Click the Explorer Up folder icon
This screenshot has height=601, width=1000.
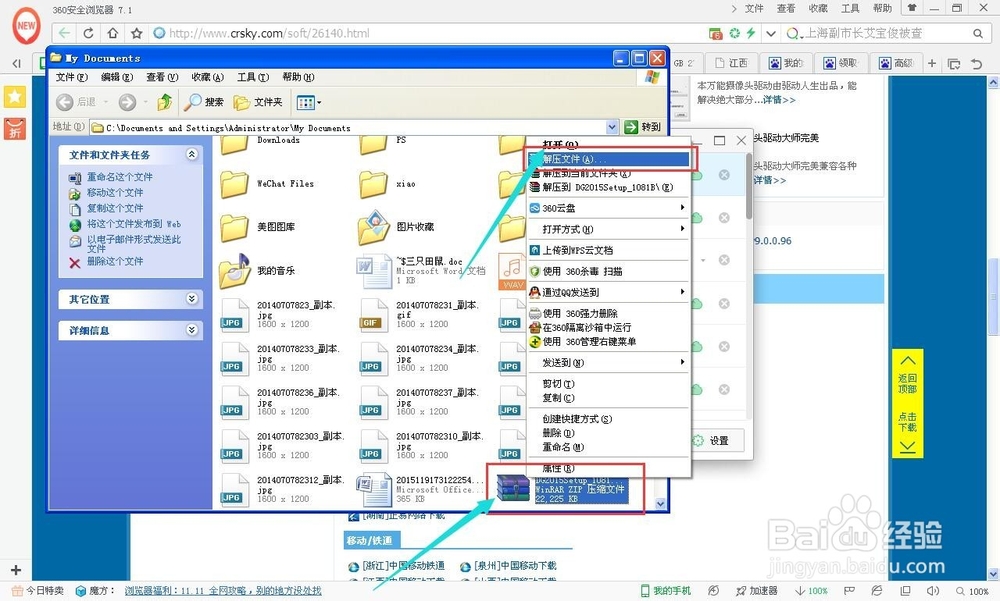coord(165,102)
